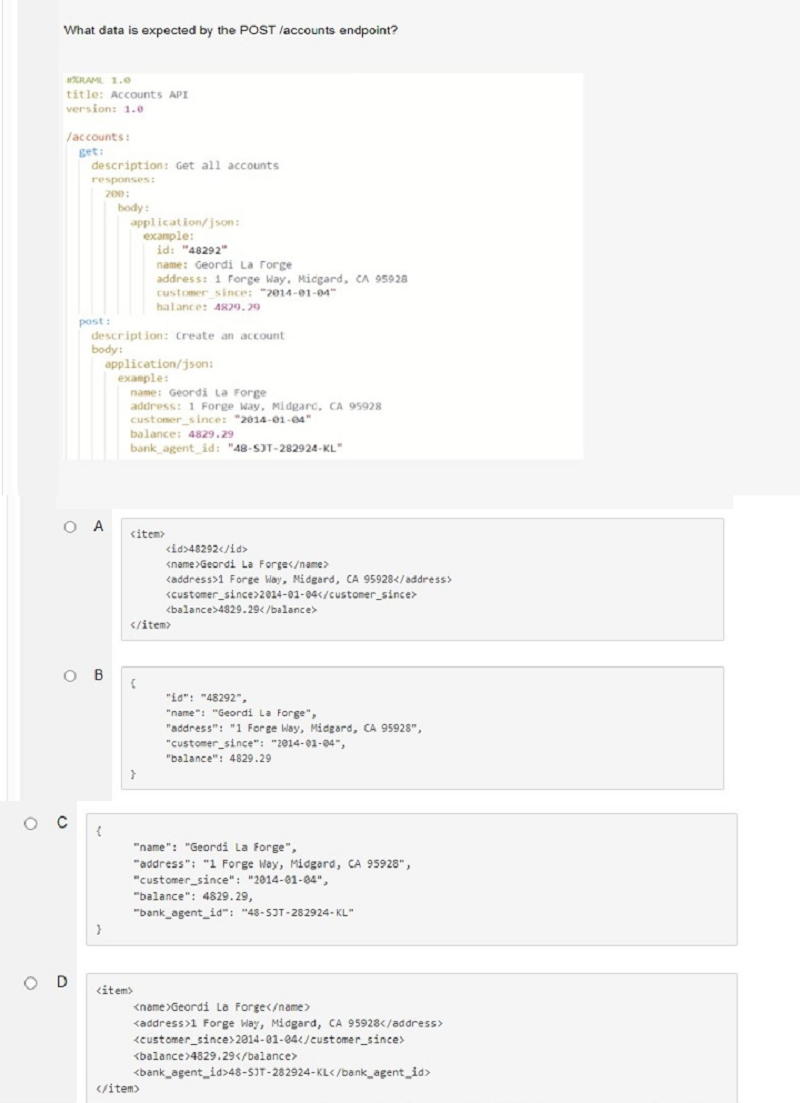Click the letter B option label

98,675
